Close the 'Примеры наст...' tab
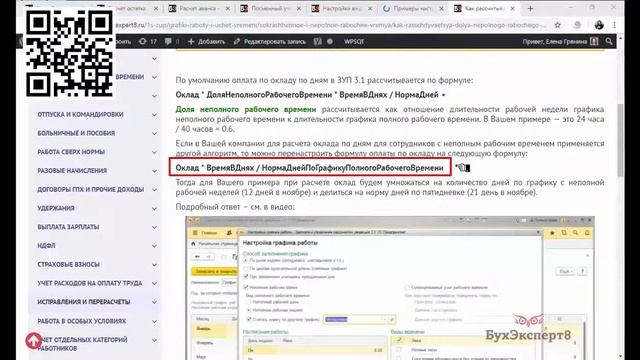 (x=441, y=9)
